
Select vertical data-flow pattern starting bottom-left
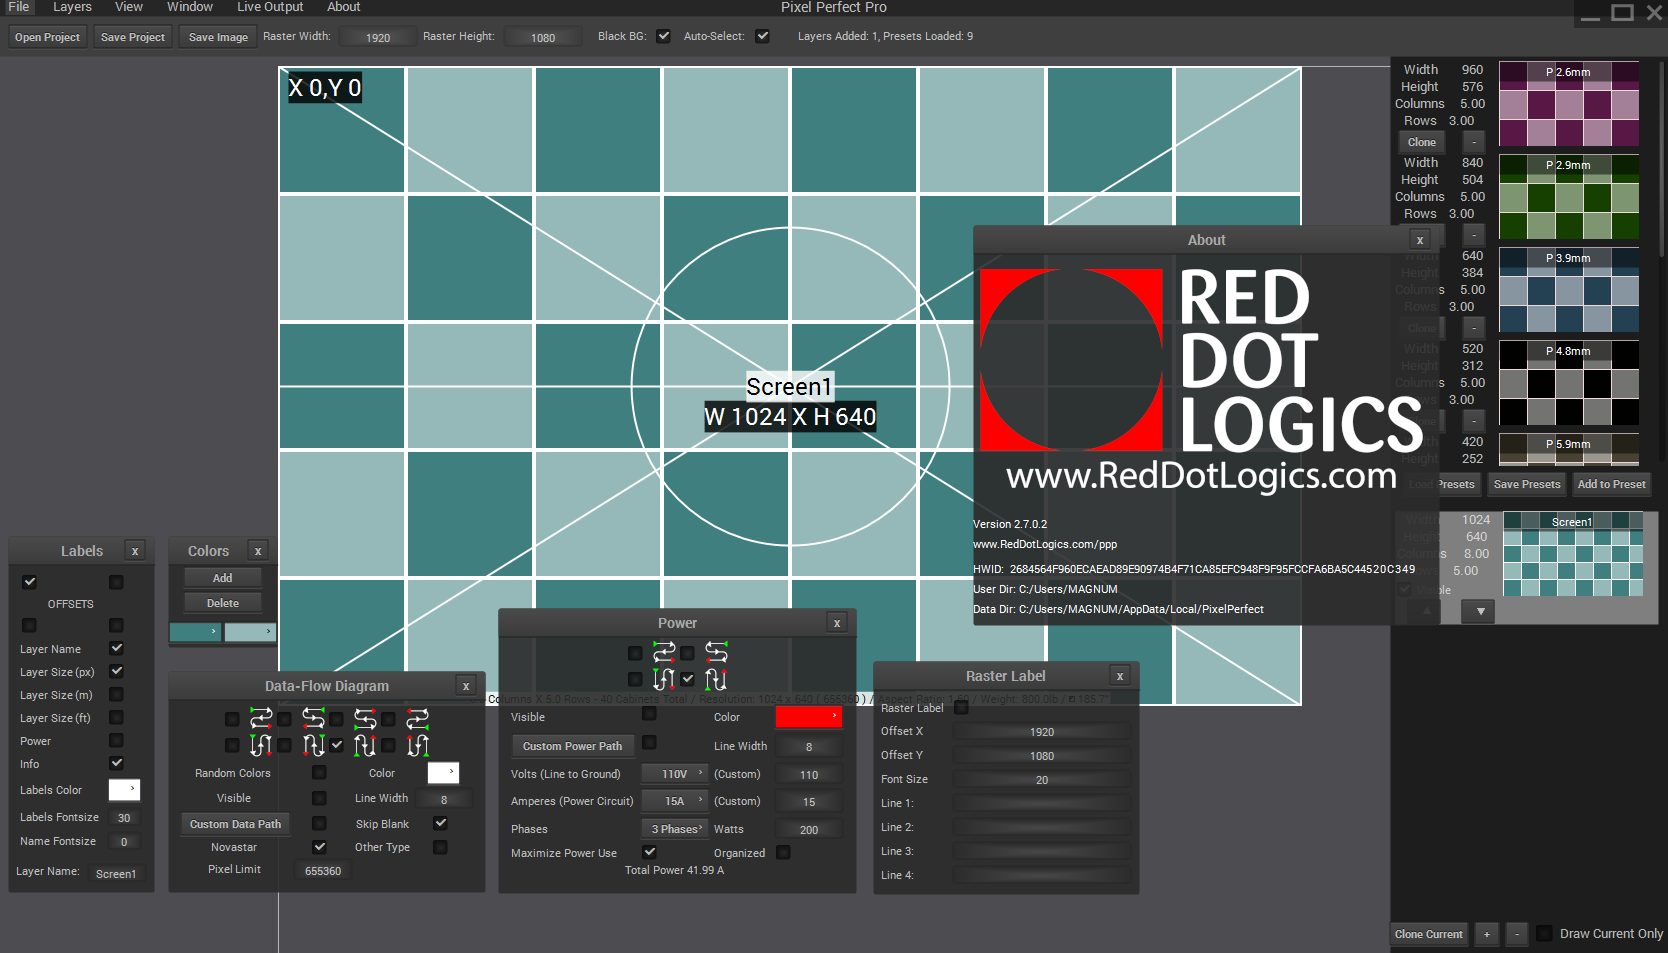click(x=365, y=745)
